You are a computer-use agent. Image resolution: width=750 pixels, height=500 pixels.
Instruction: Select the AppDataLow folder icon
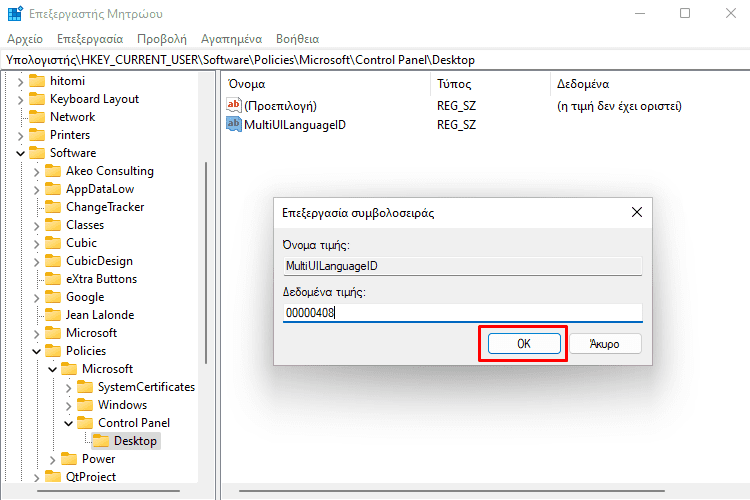(53, 189)
